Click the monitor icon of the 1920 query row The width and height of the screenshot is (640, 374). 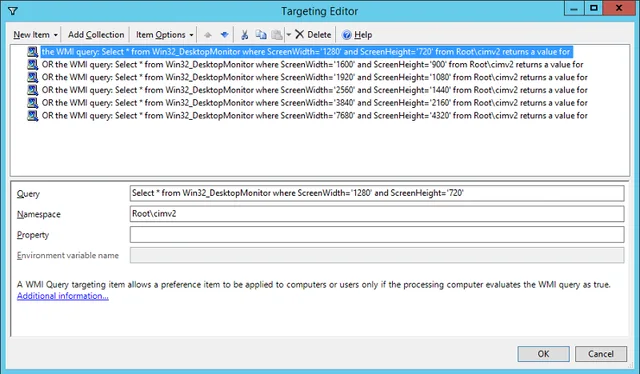click(x=33, y=77)
